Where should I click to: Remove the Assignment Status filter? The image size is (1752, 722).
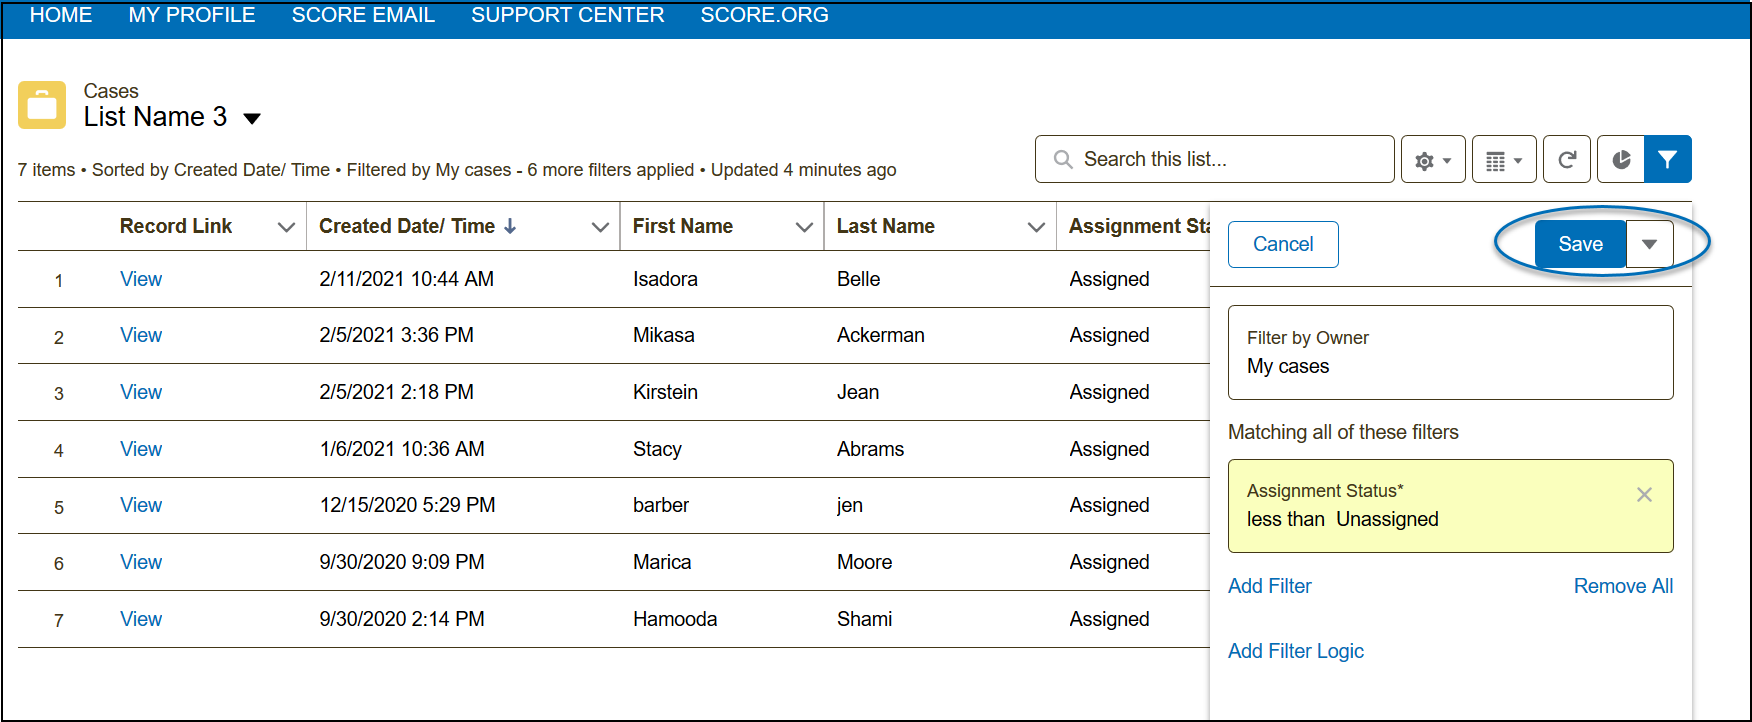pyautogui.click(x=1644, y=495)
